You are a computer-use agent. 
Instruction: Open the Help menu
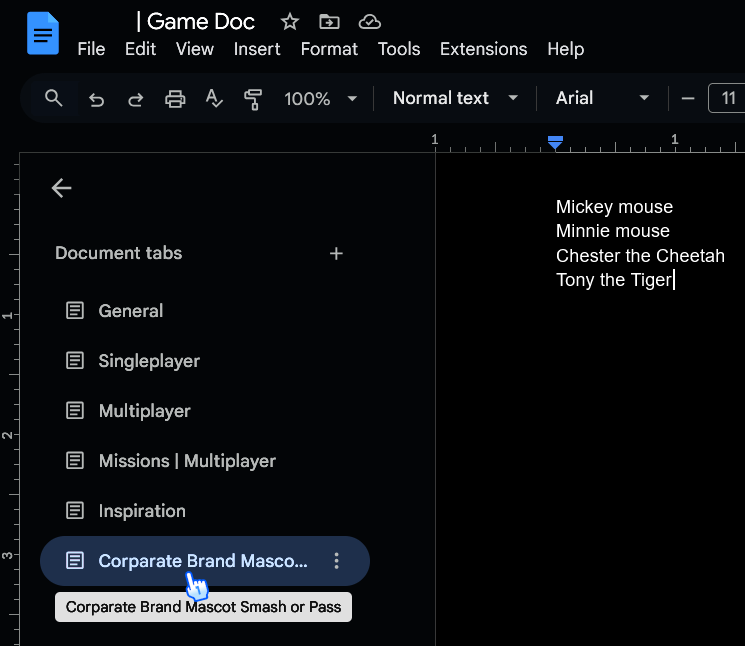tap(565, 49)
